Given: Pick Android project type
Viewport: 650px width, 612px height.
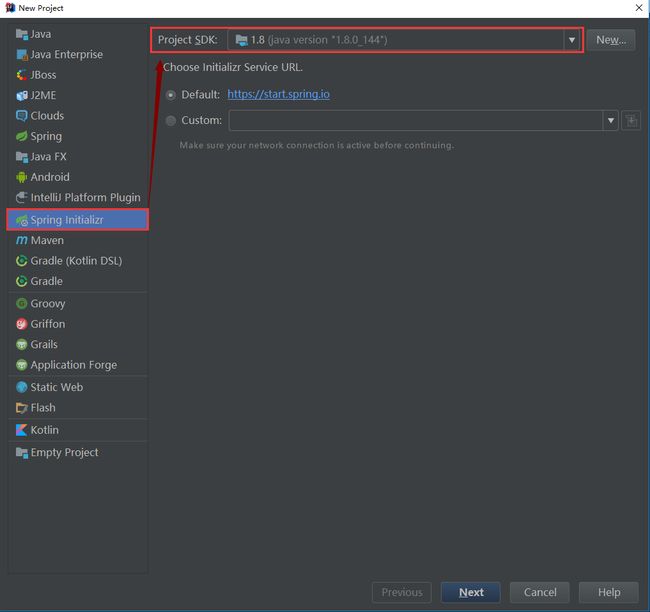Looking at the screenshot, I should click(x=78, y=177).
